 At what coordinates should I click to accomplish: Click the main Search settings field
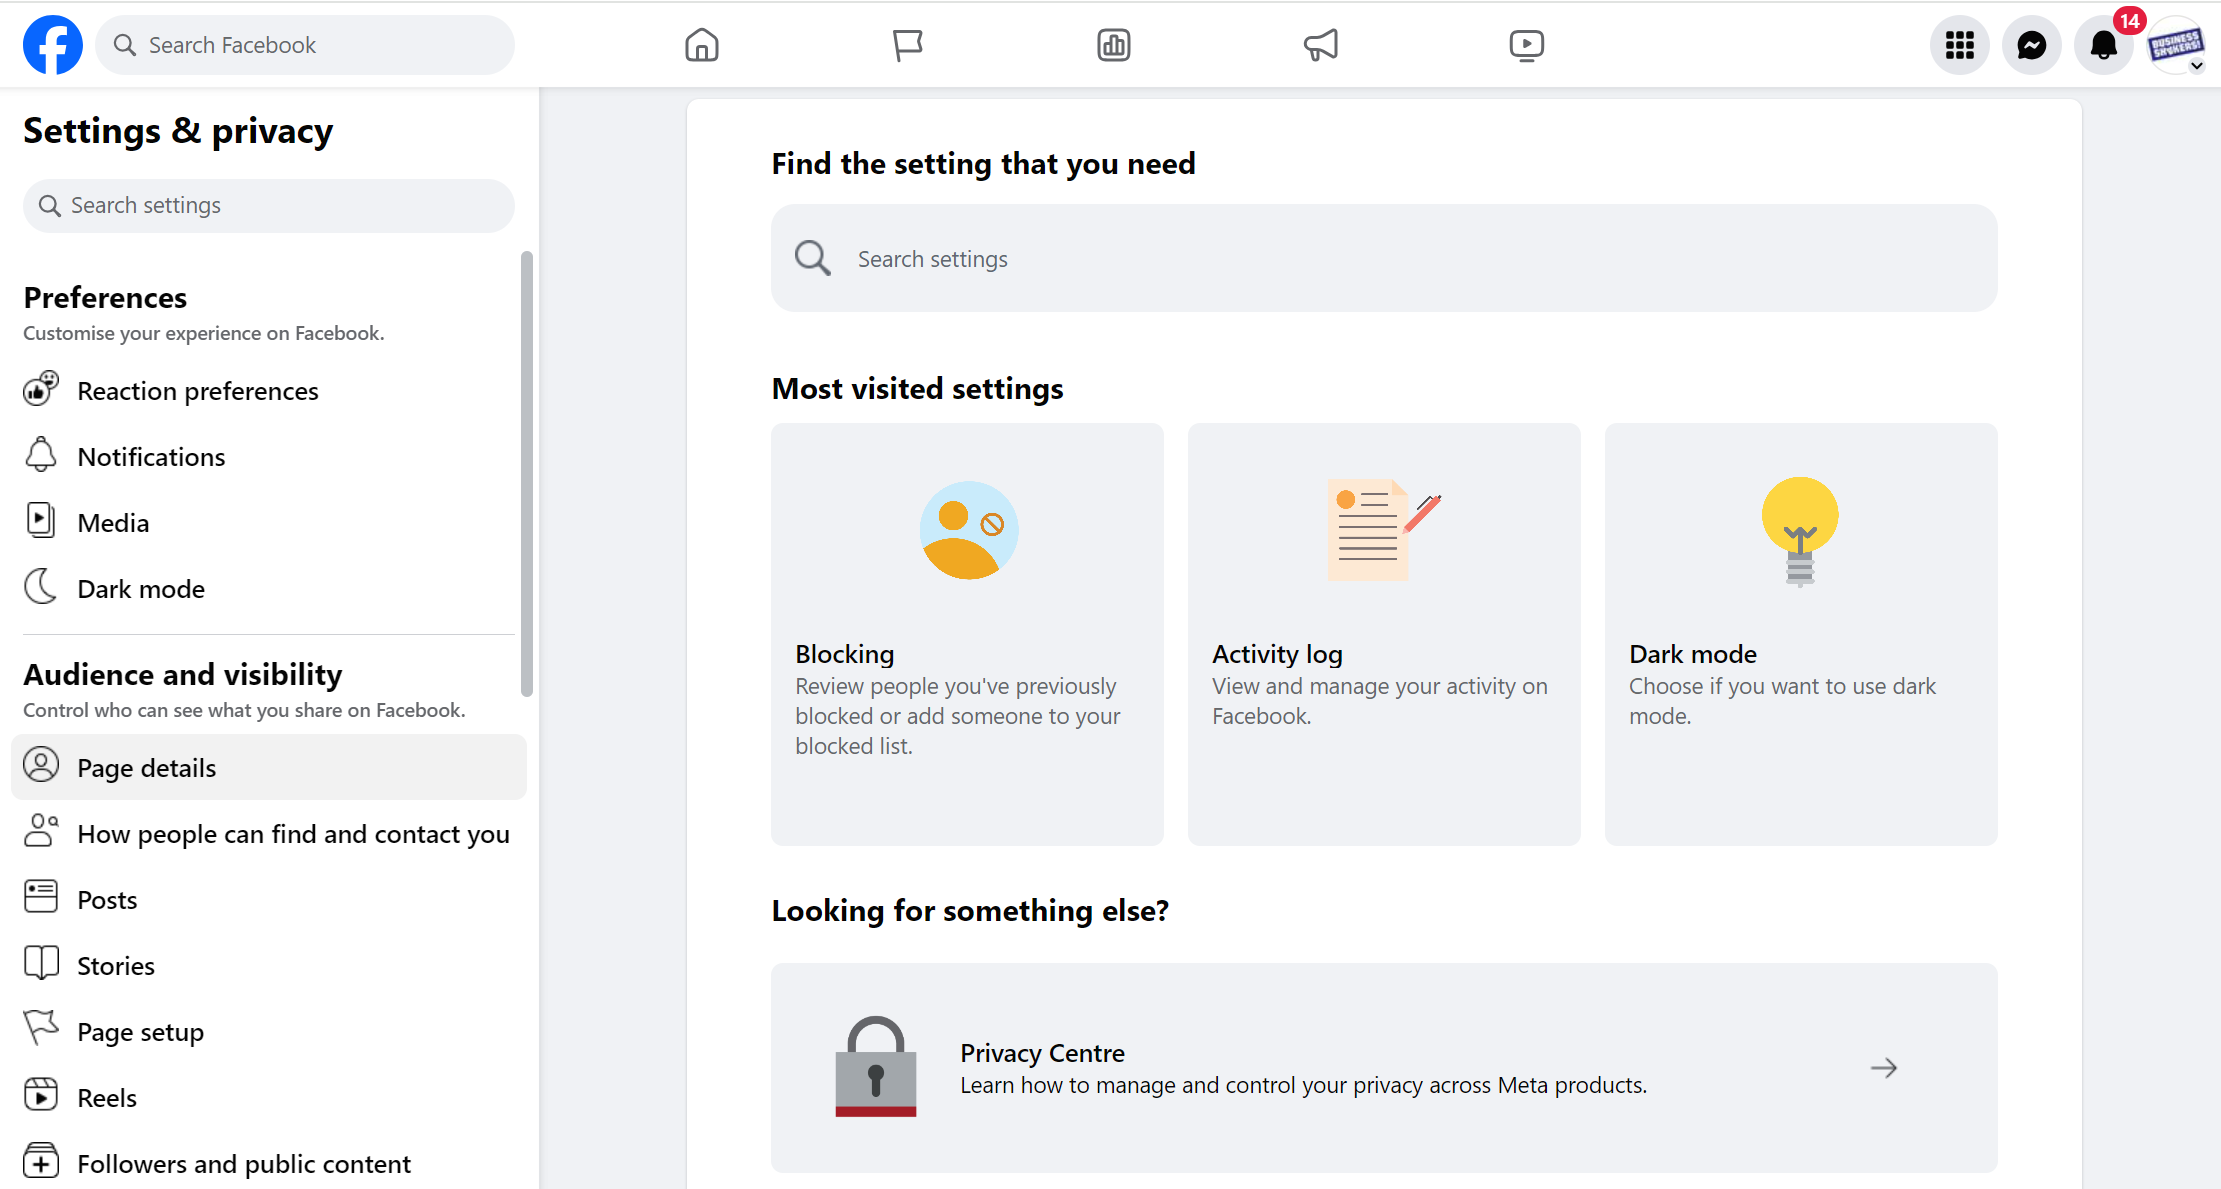click(1384, 258)
